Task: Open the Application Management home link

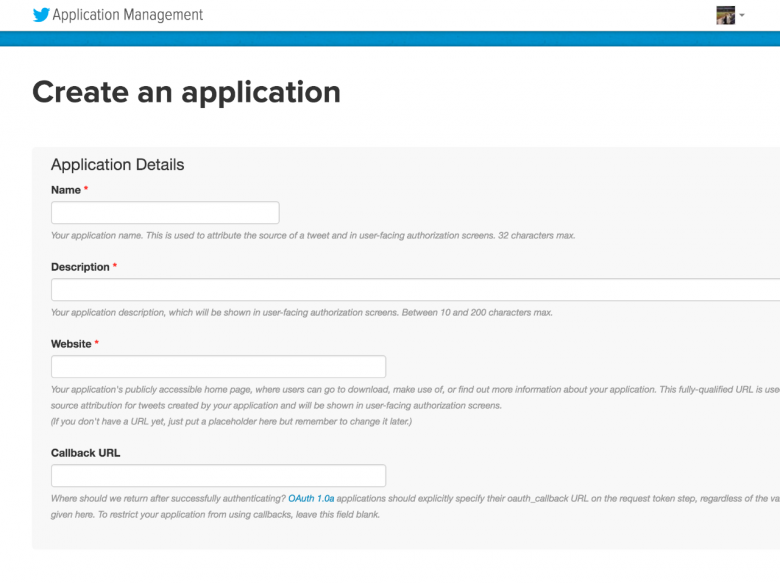Action: (127, 15)
